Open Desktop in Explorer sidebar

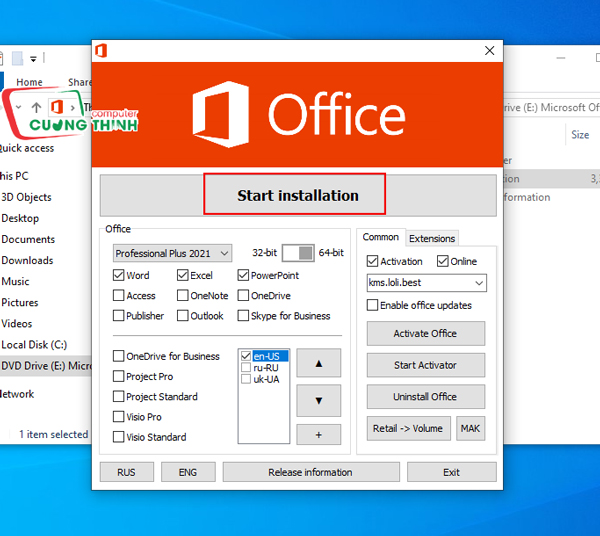coord(20,218)
